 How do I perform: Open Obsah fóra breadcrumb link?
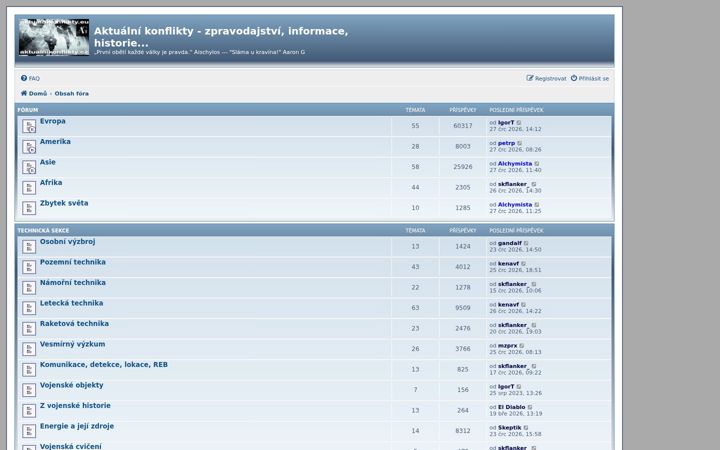[72, 93]
